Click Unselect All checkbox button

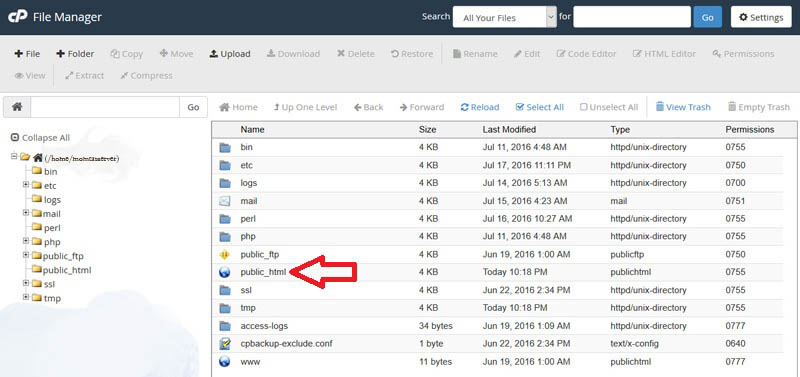(609, 107)
